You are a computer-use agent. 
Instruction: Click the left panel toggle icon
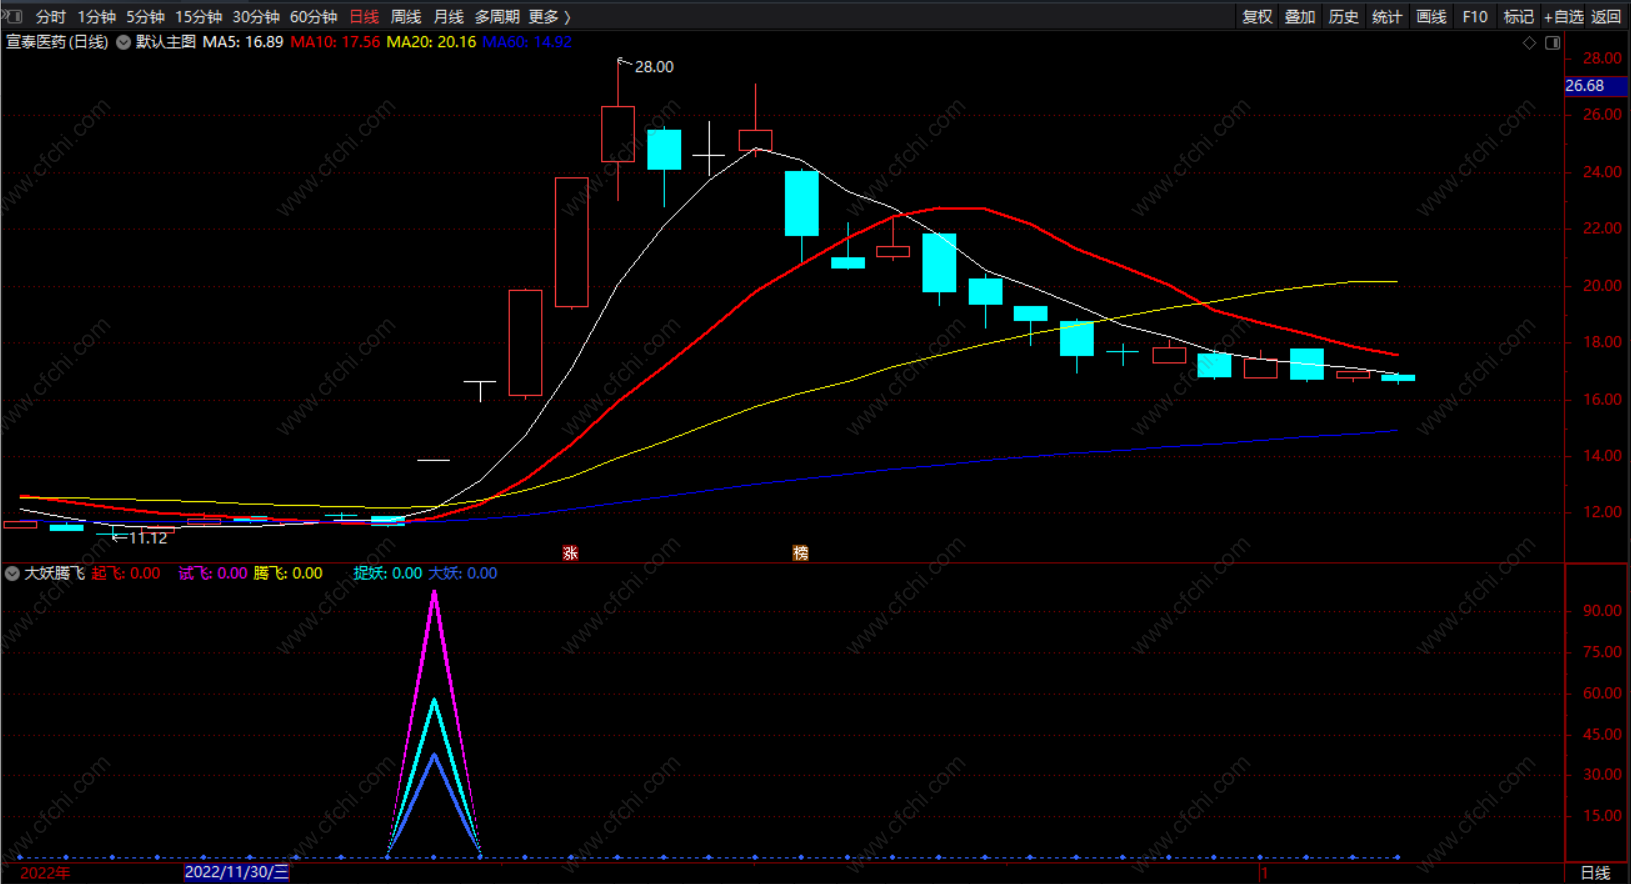[12, 16]
